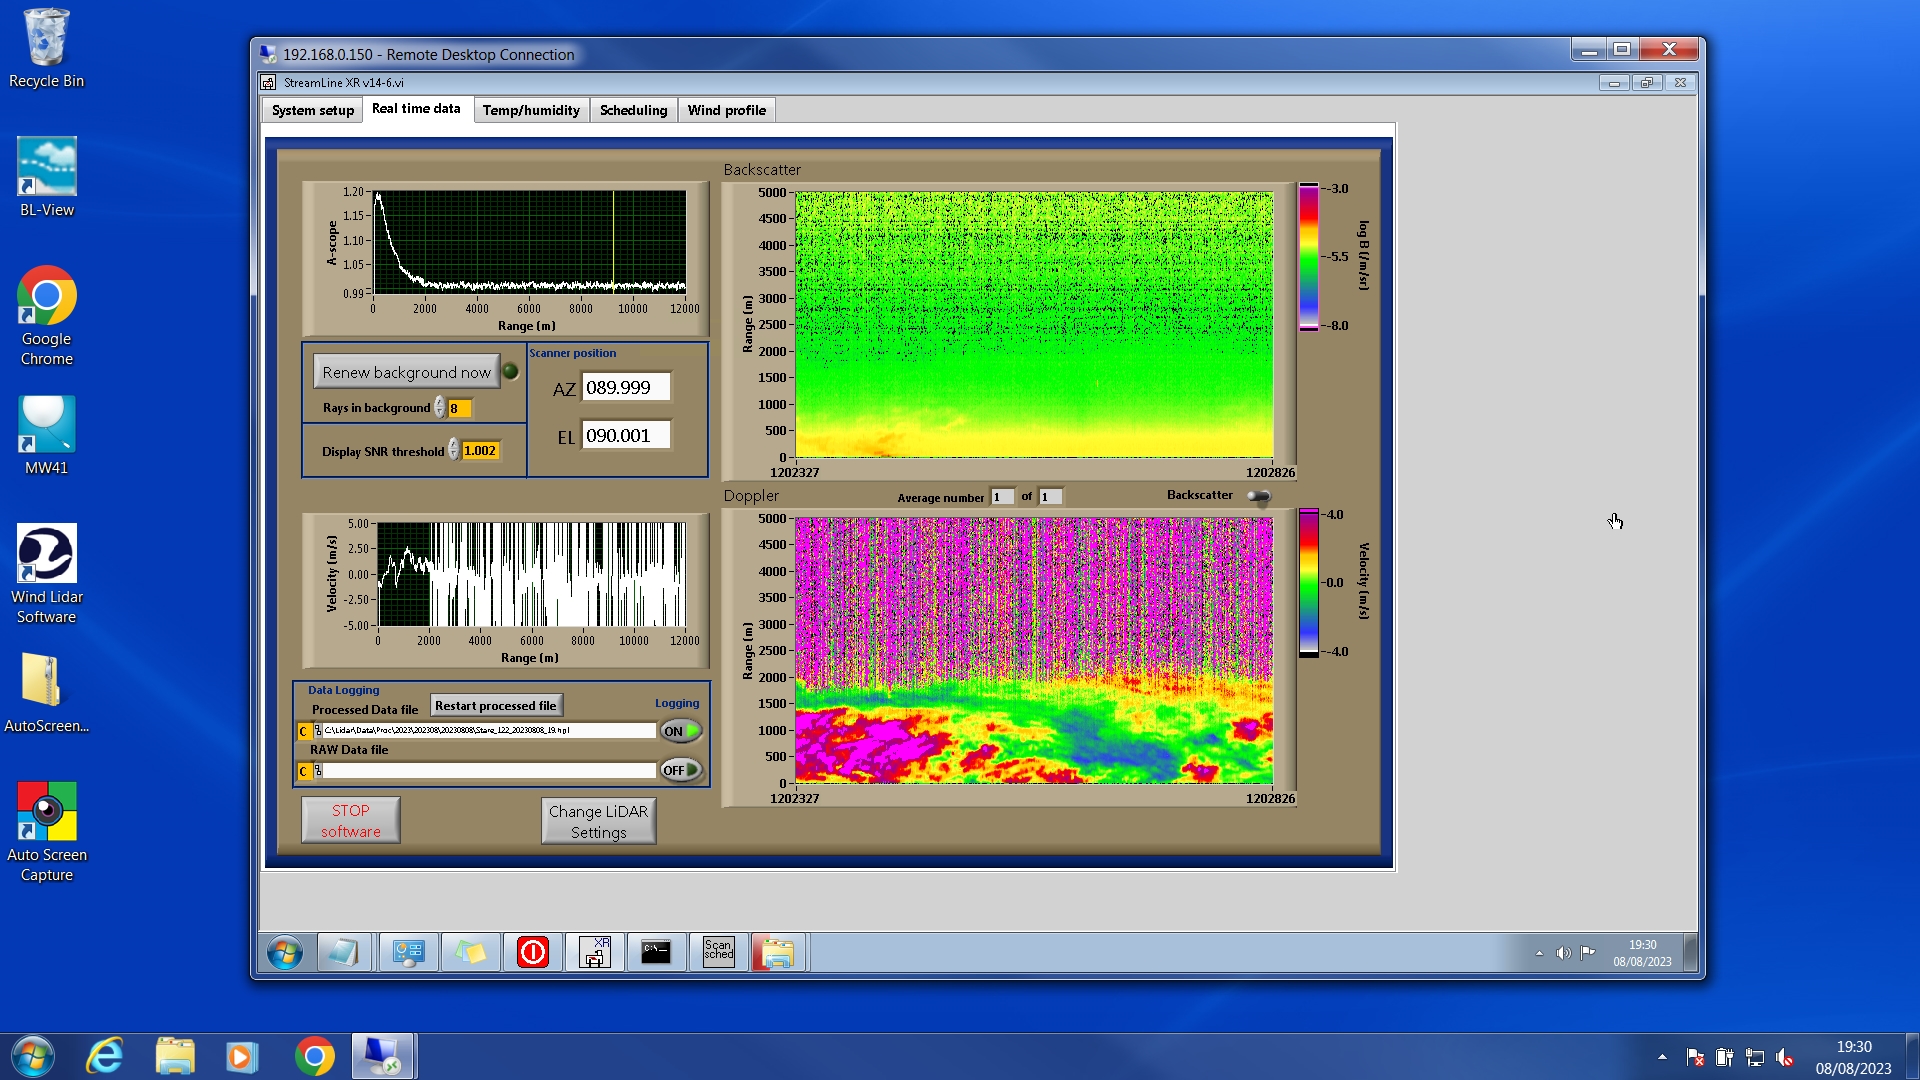Open the sticky notes icon in remote taskbar
The height and width of the screenshot is (1080, 1920).
point(471,952)
